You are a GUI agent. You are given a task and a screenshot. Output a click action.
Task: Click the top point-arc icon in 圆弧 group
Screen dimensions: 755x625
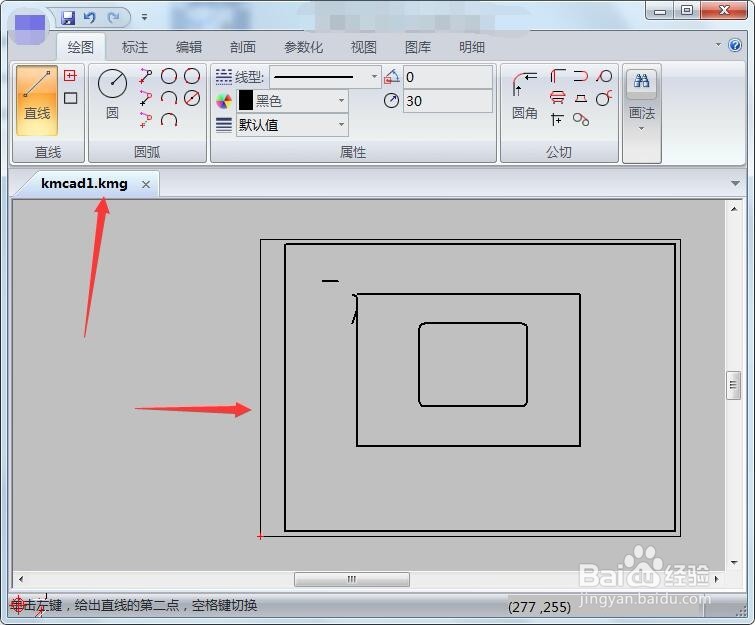click(145, 76)
